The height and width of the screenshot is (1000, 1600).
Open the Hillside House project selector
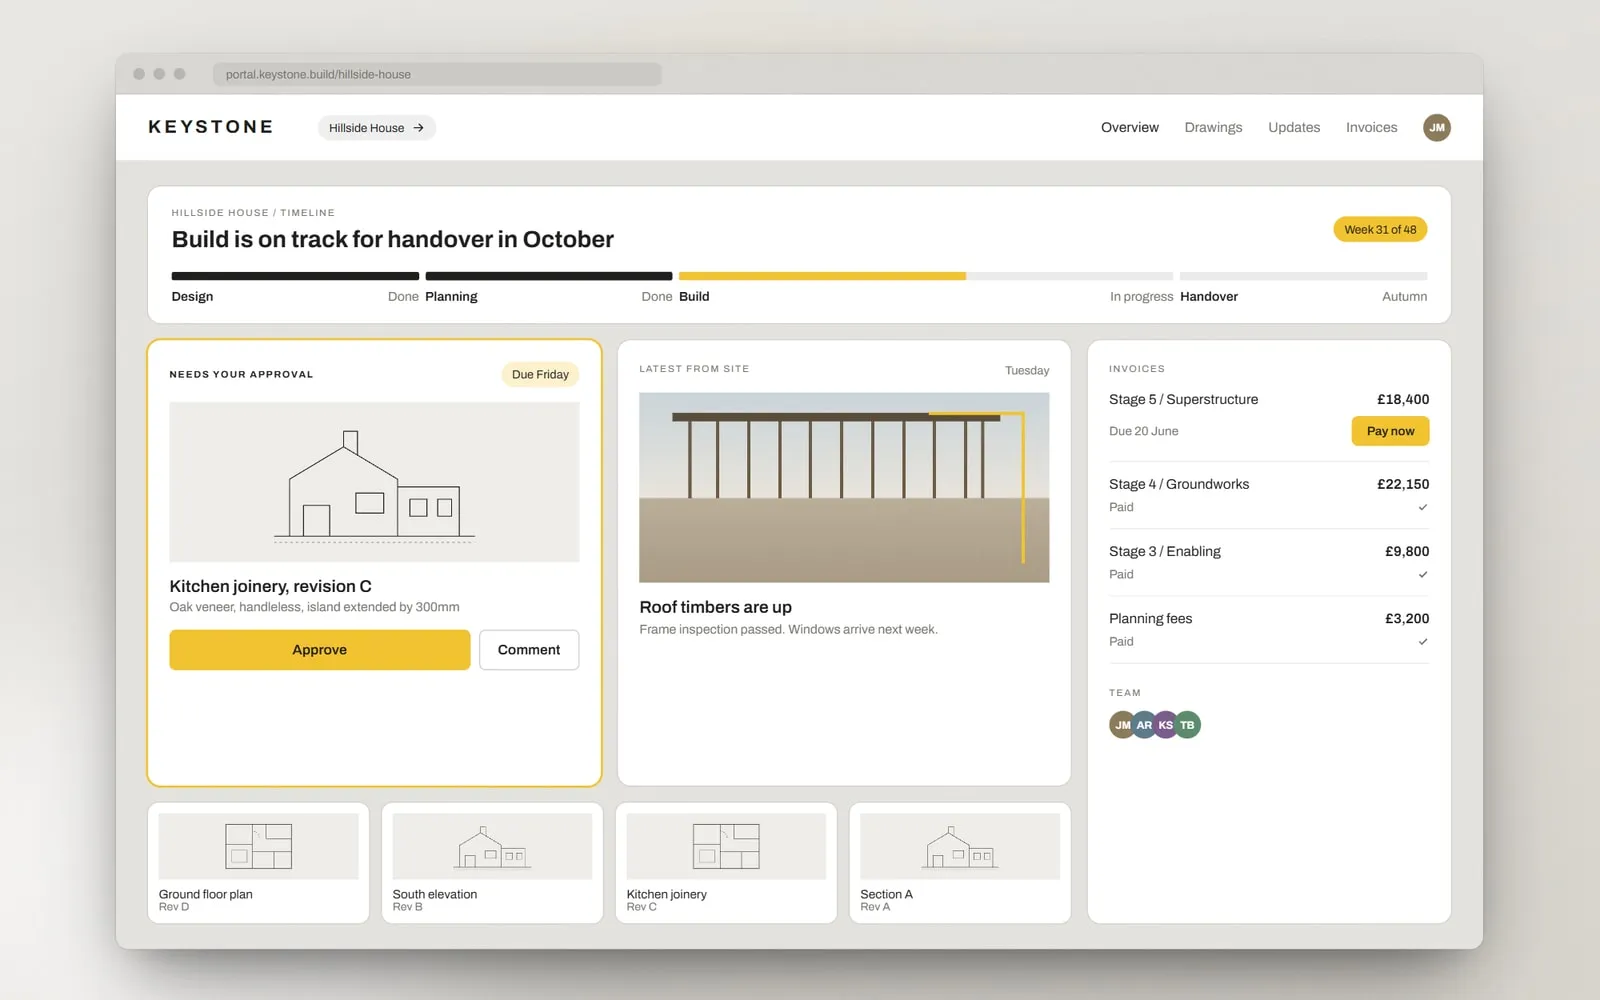click(377, 128)
